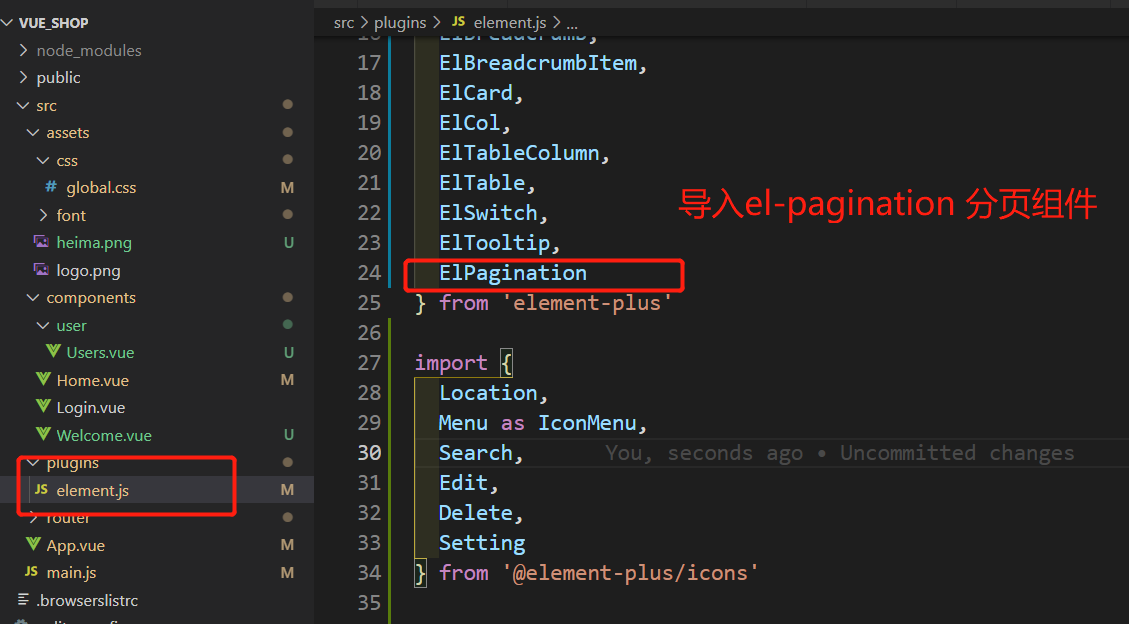Click line number 30 in the gutter

[x=369, y=453]
